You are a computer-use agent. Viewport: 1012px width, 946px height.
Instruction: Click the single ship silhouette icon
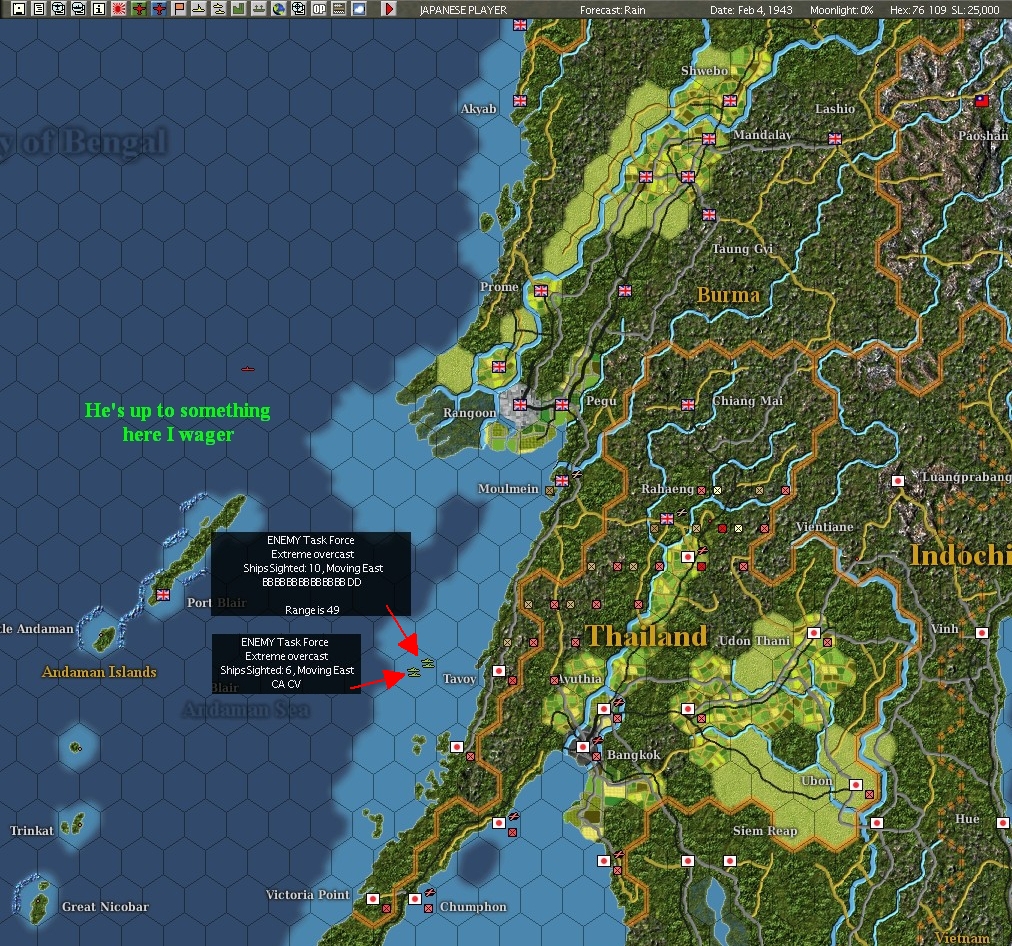click(199, 8)
